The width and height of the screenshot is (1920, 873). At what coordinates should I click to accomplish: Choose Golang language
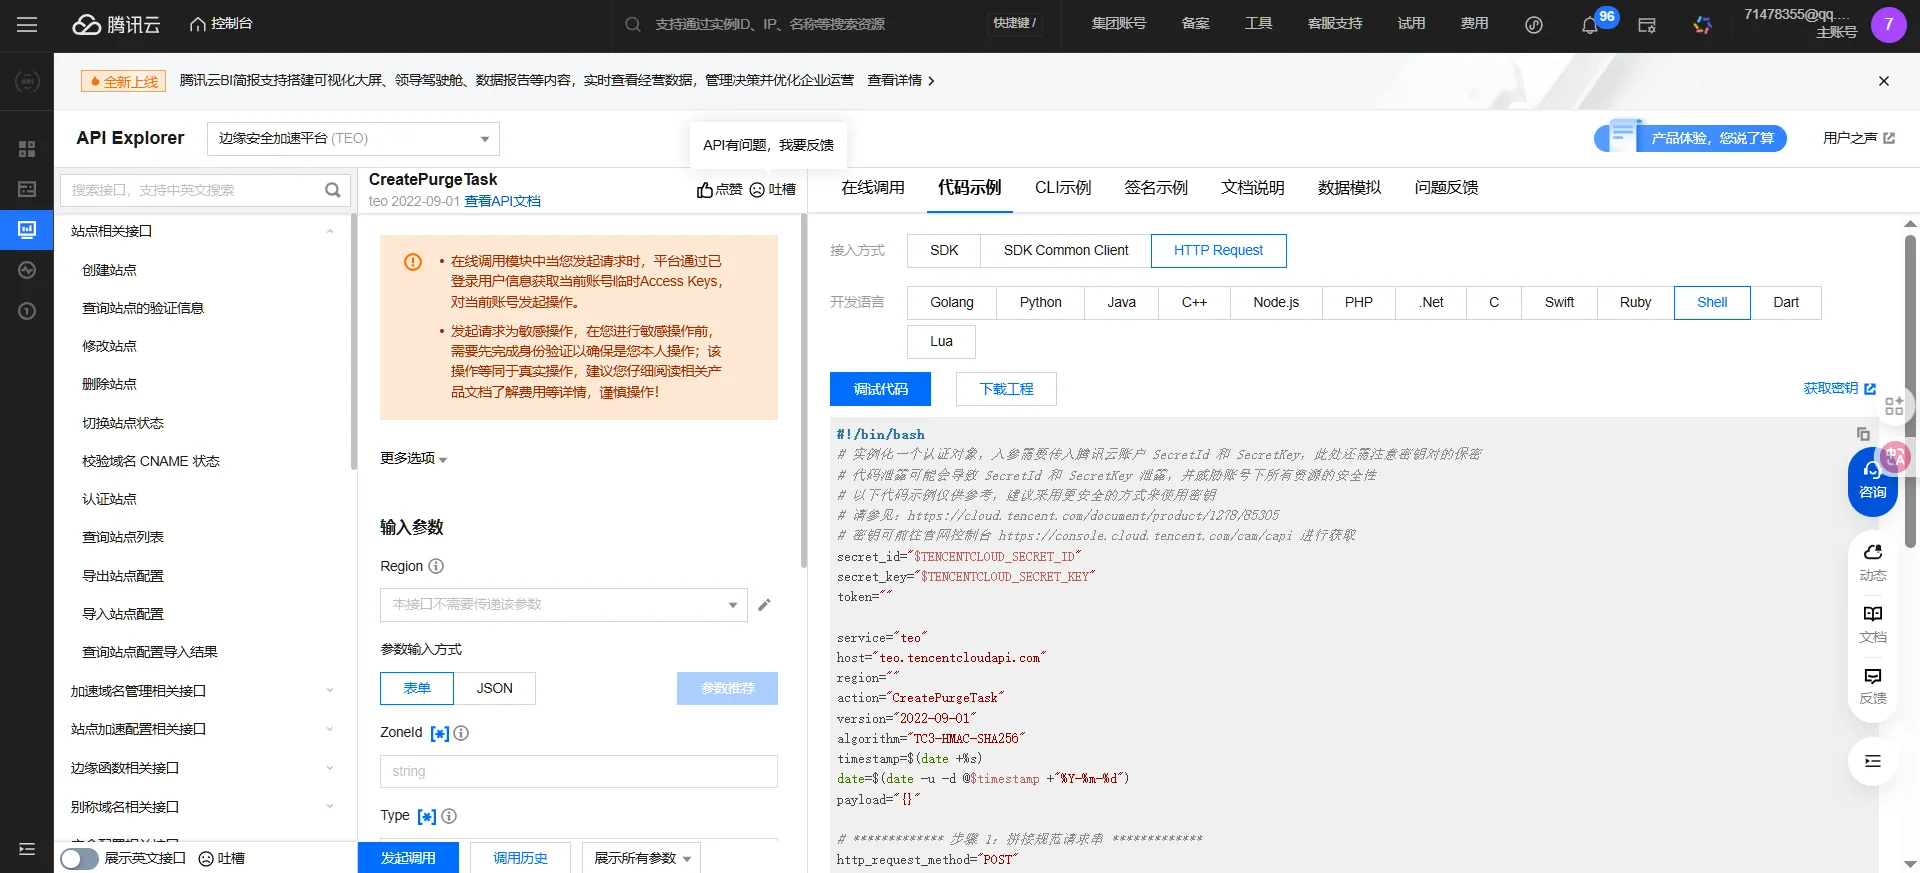(952, 302)
